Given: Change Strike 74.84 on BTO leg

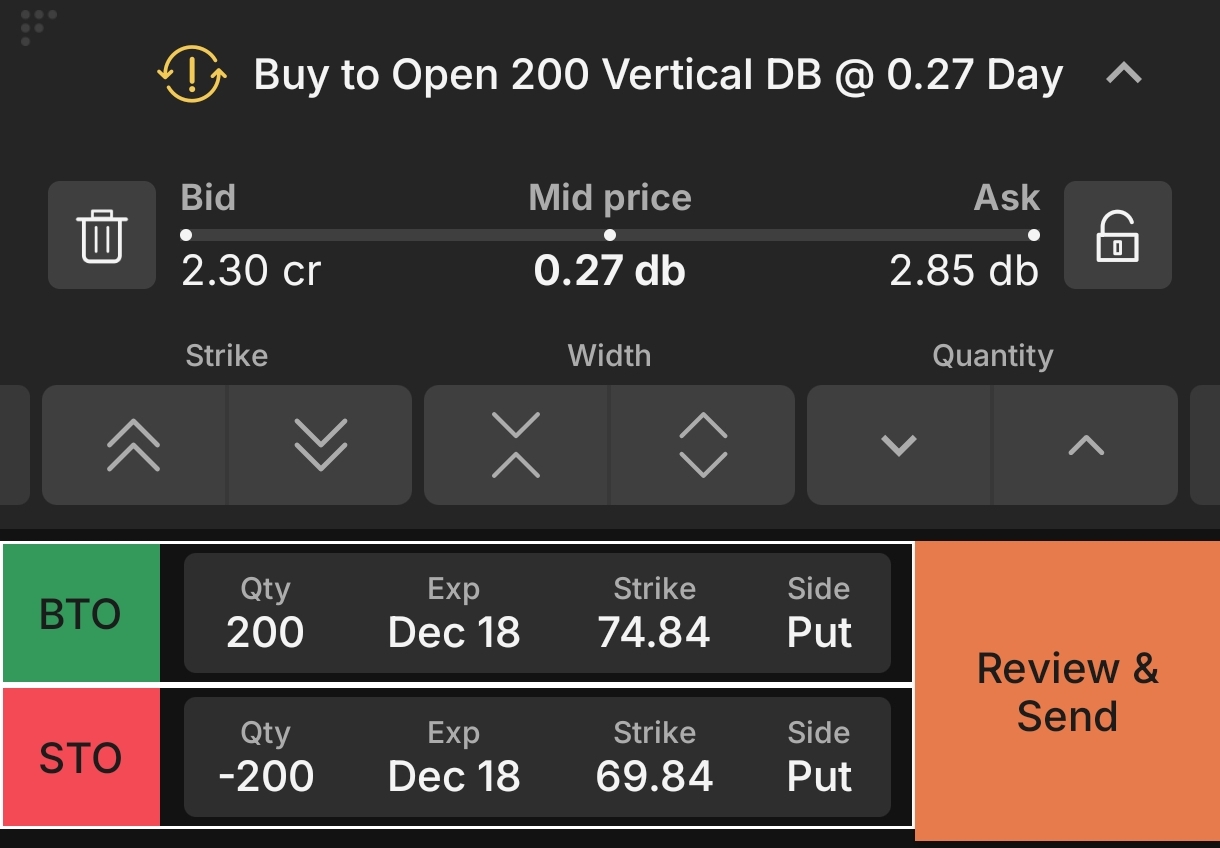Looking at the screenshot, I should tap(654, 614).
